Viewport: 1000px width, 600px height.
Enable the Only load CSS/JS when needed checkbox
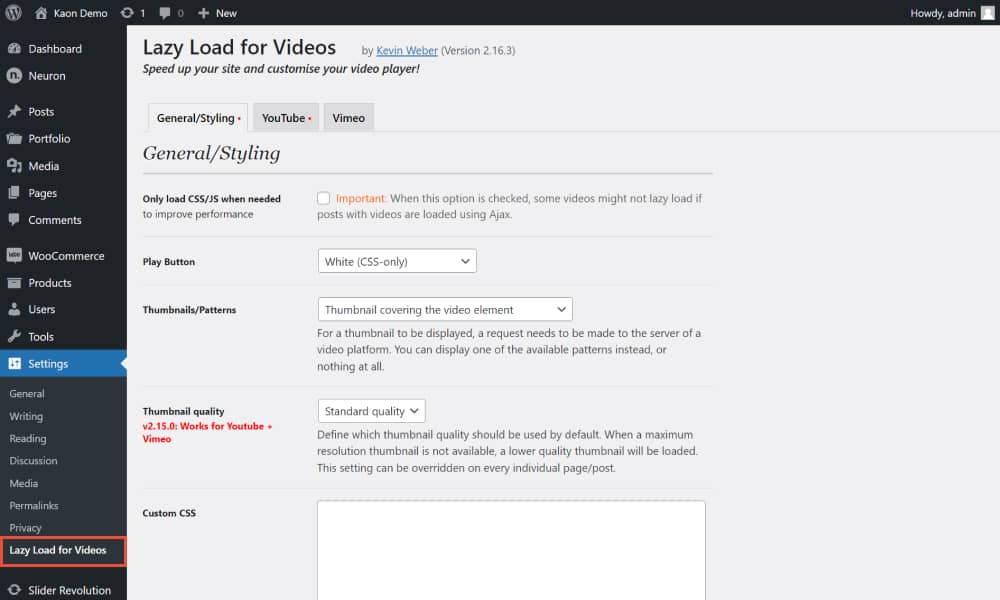coord(323,198)
